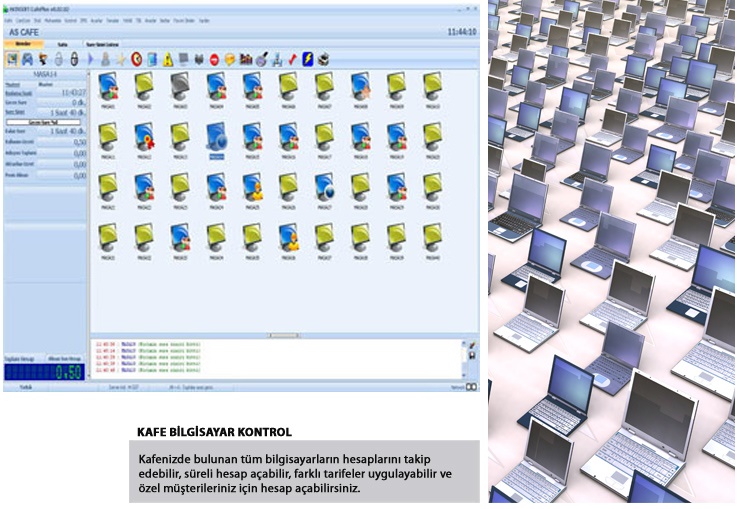Screen dimensions: 737x509
Task: Click the padlock icon in the toolbar
Action: 59,59
